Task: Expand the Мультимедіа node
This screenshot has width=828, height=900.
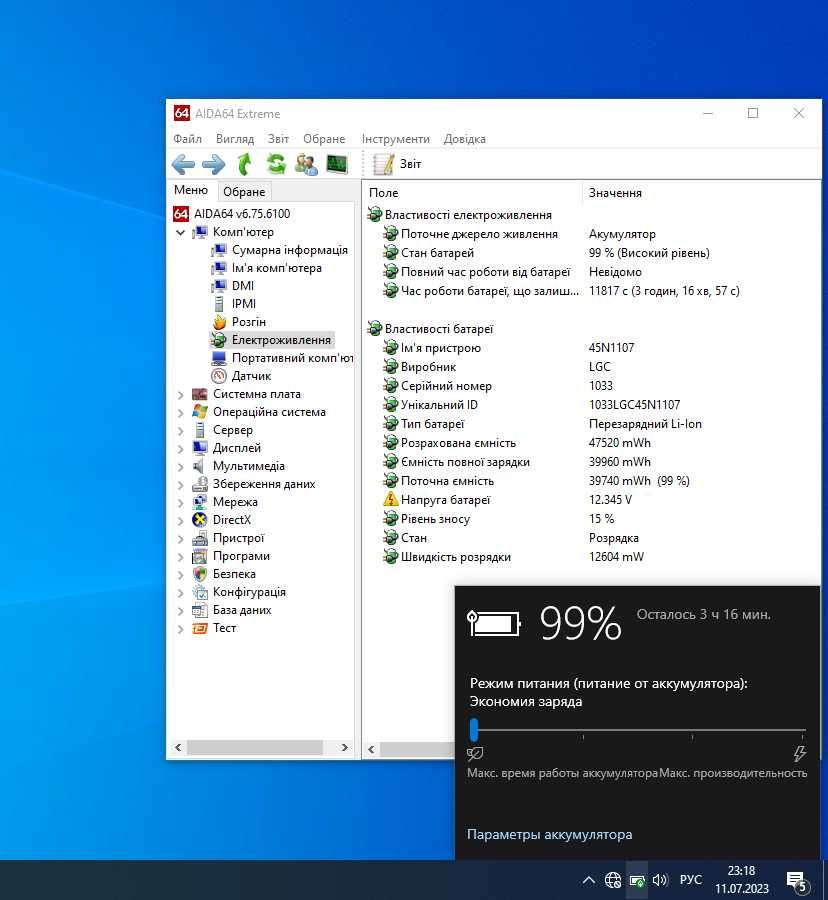Action: 180,467
